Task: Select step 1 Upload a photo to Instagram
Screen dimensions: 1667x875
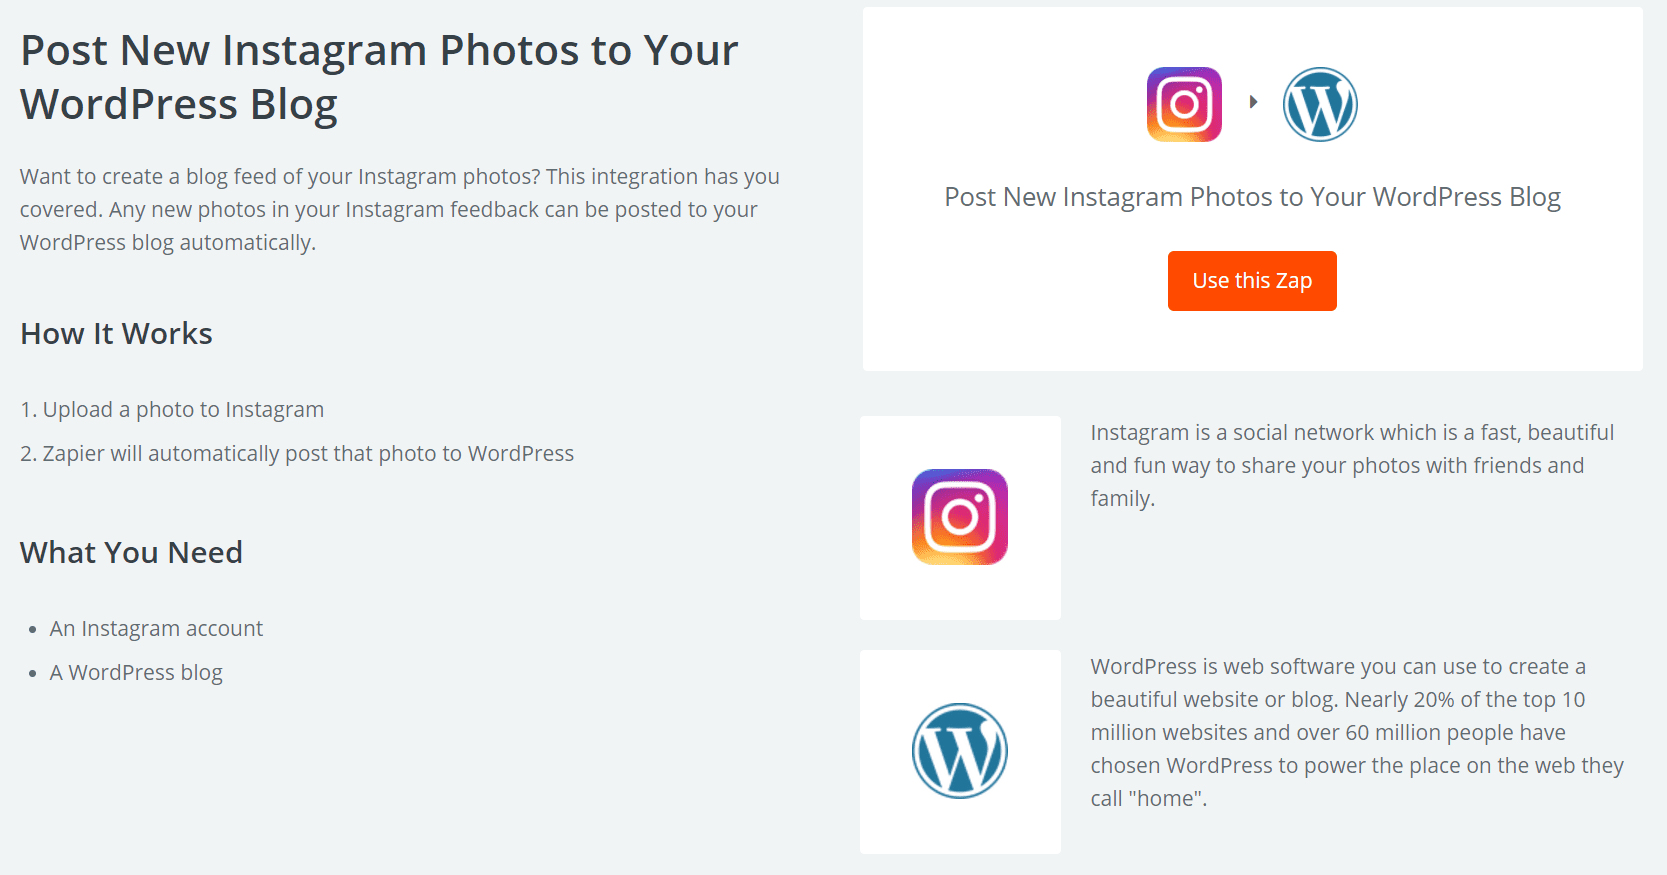Action: click(x=171, y=409)
